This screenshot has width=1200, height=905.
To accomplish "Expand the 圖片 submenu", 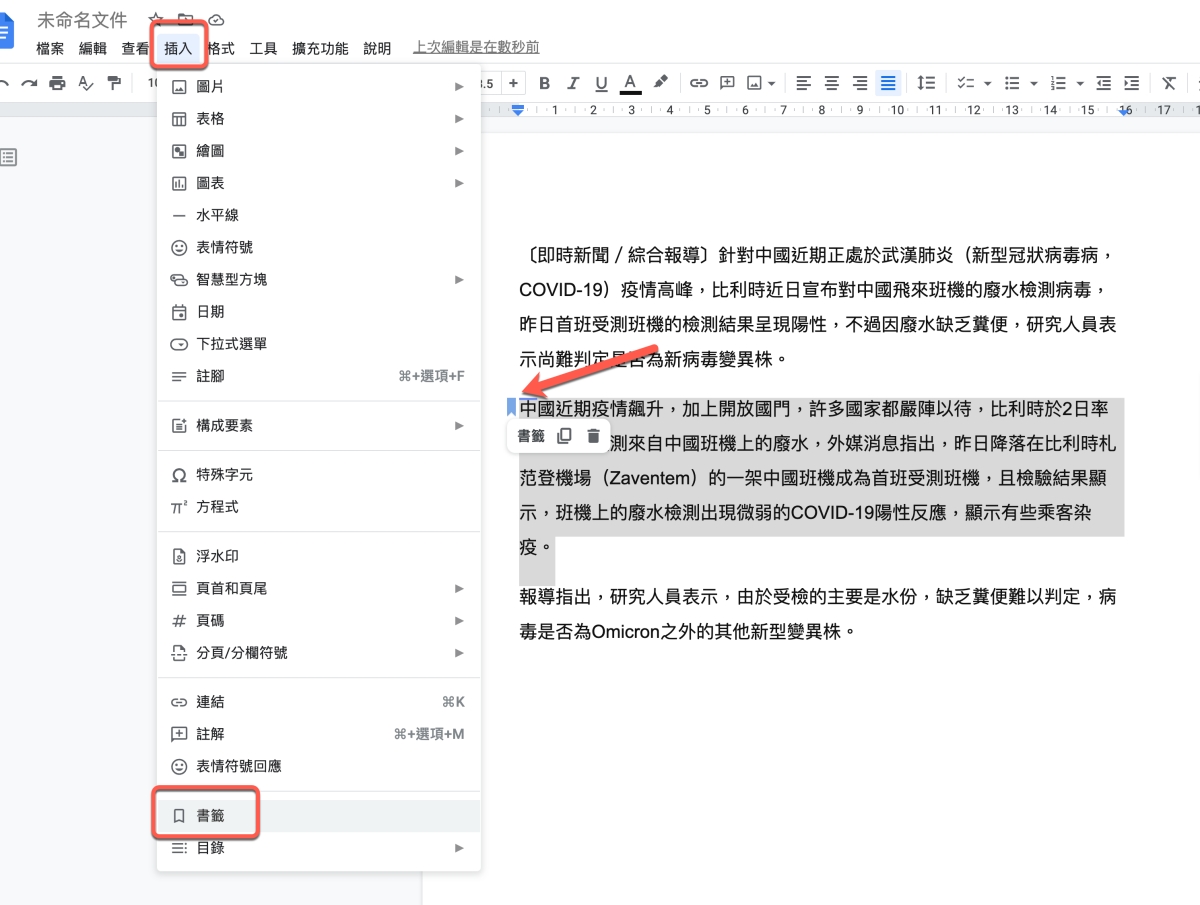I will (319, 87).
